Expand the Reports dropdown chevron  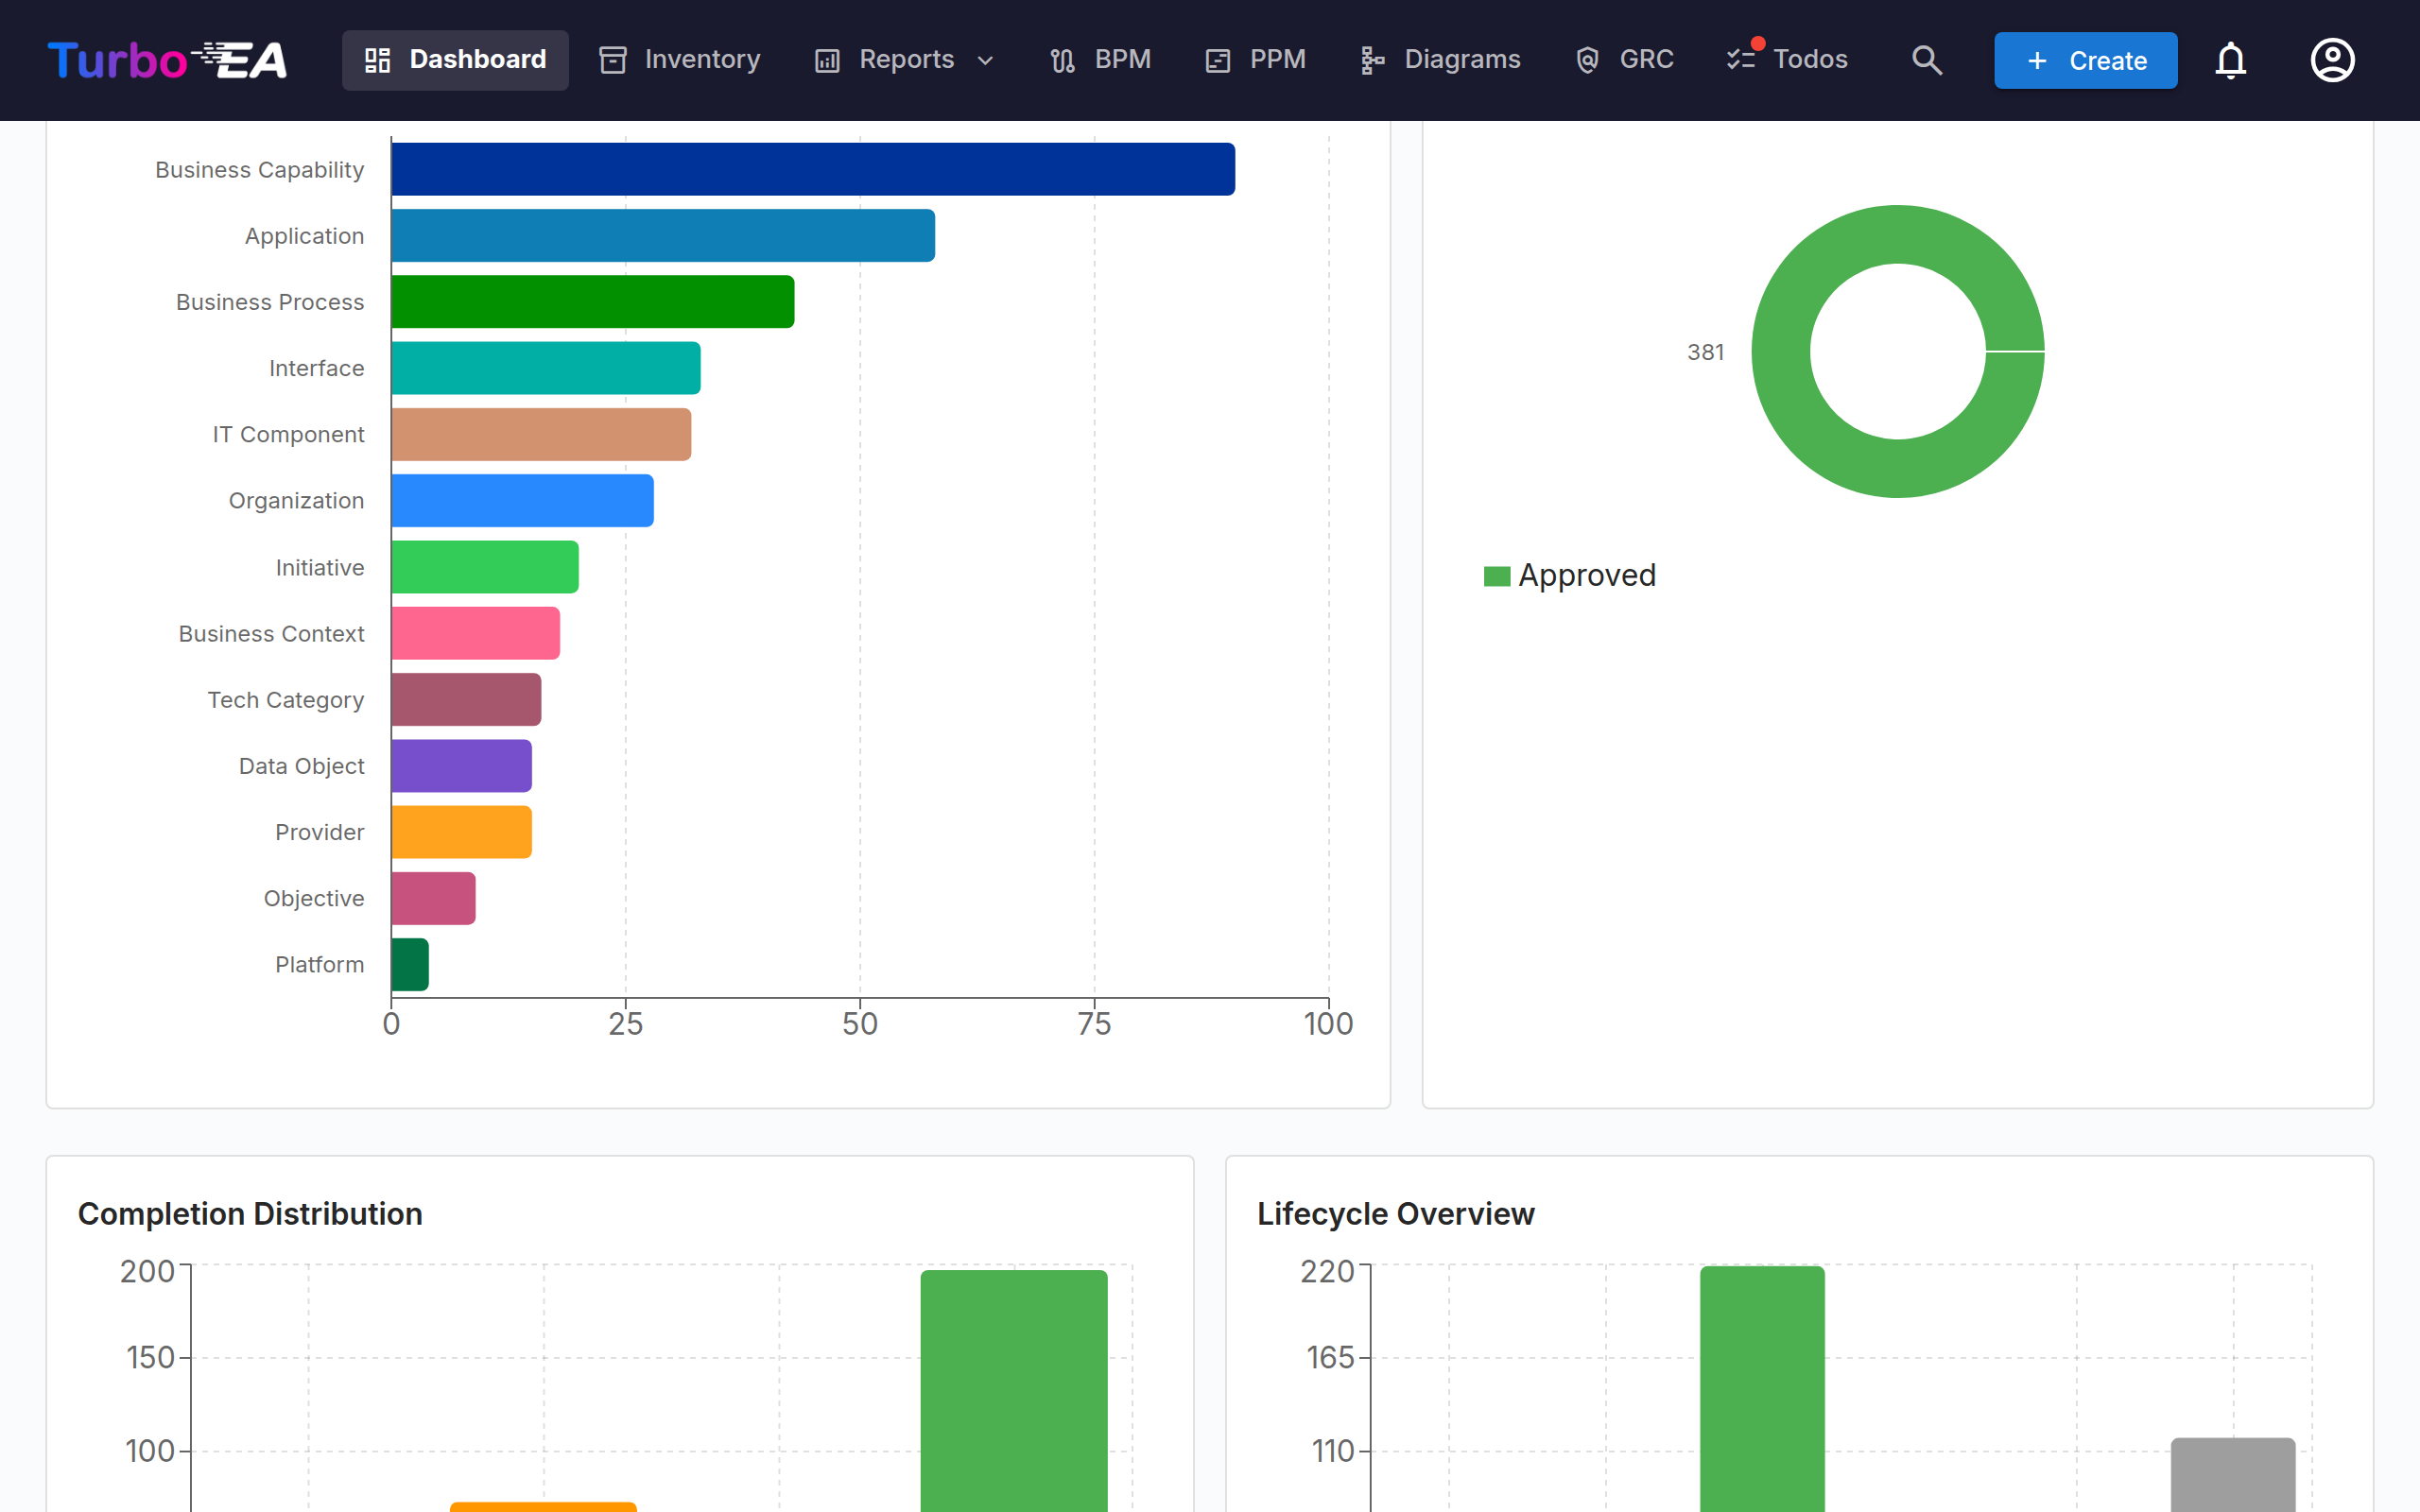985,61
